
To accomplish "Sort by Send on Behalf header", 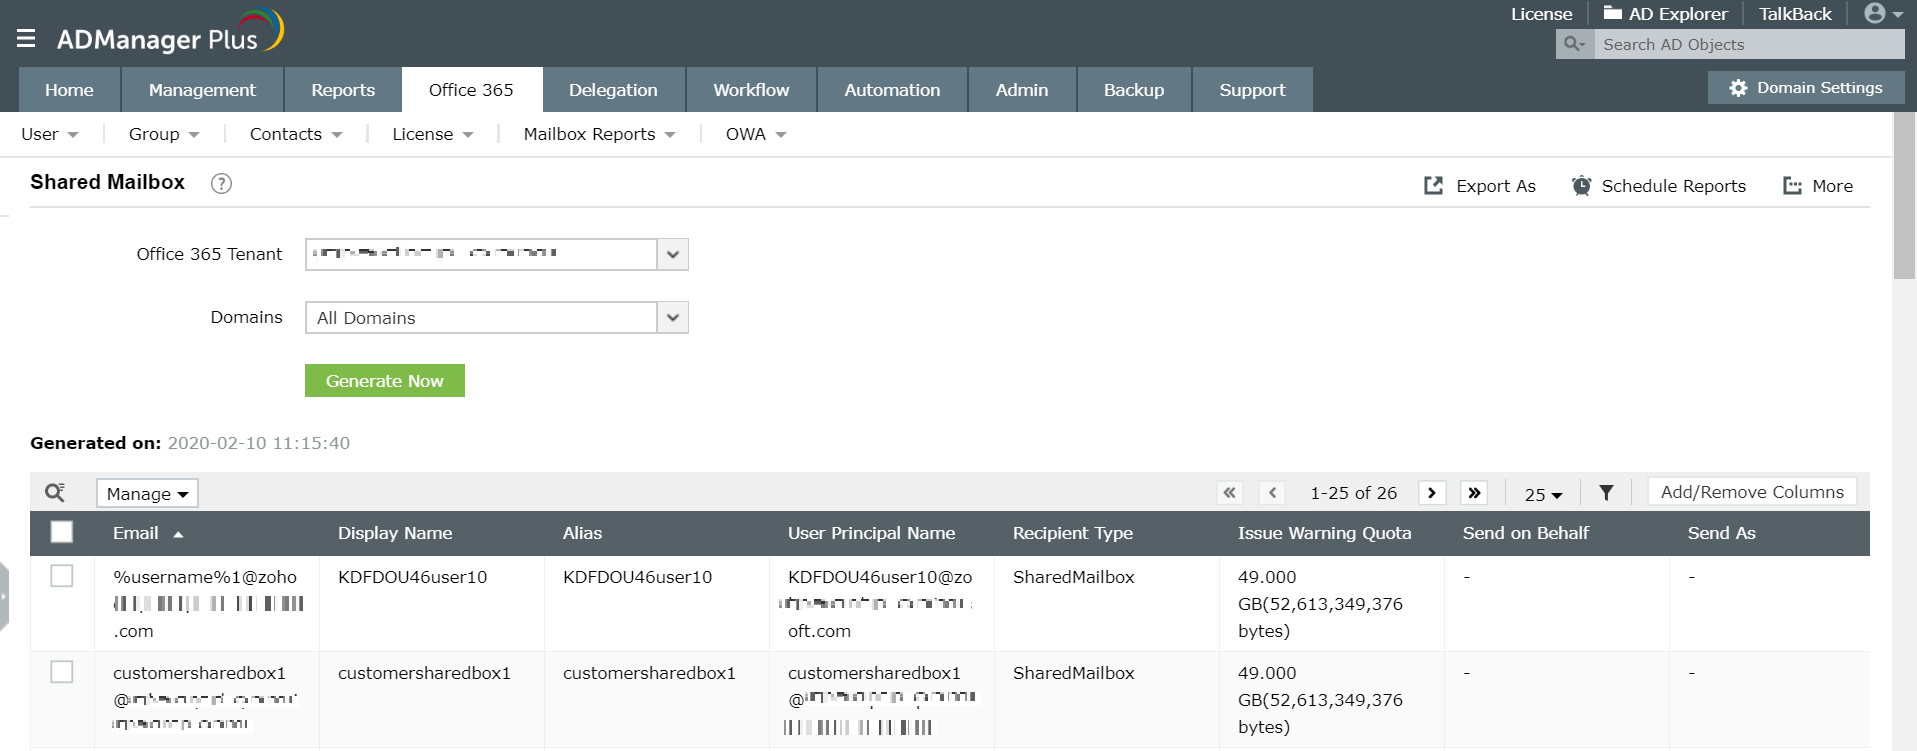I will coord(1525,533).
